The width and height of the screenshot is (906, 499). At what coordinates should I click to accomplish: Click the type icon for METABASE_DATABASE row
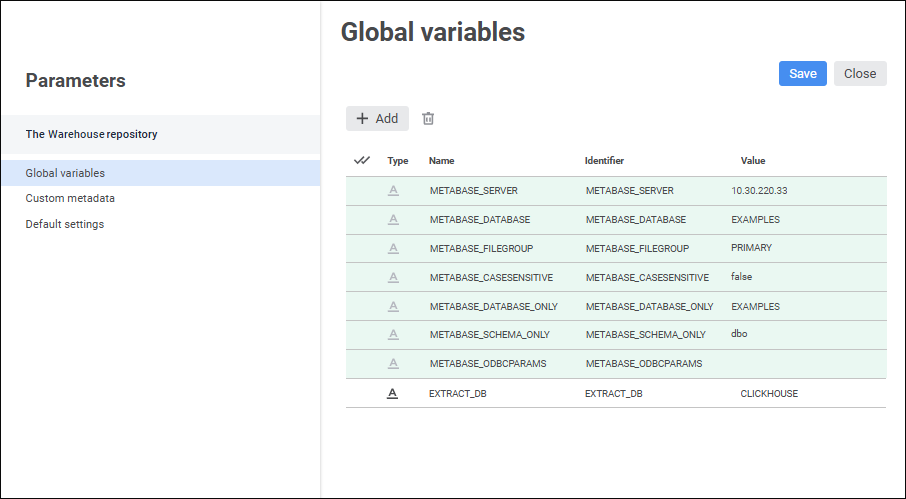click(x=393, y=220)
